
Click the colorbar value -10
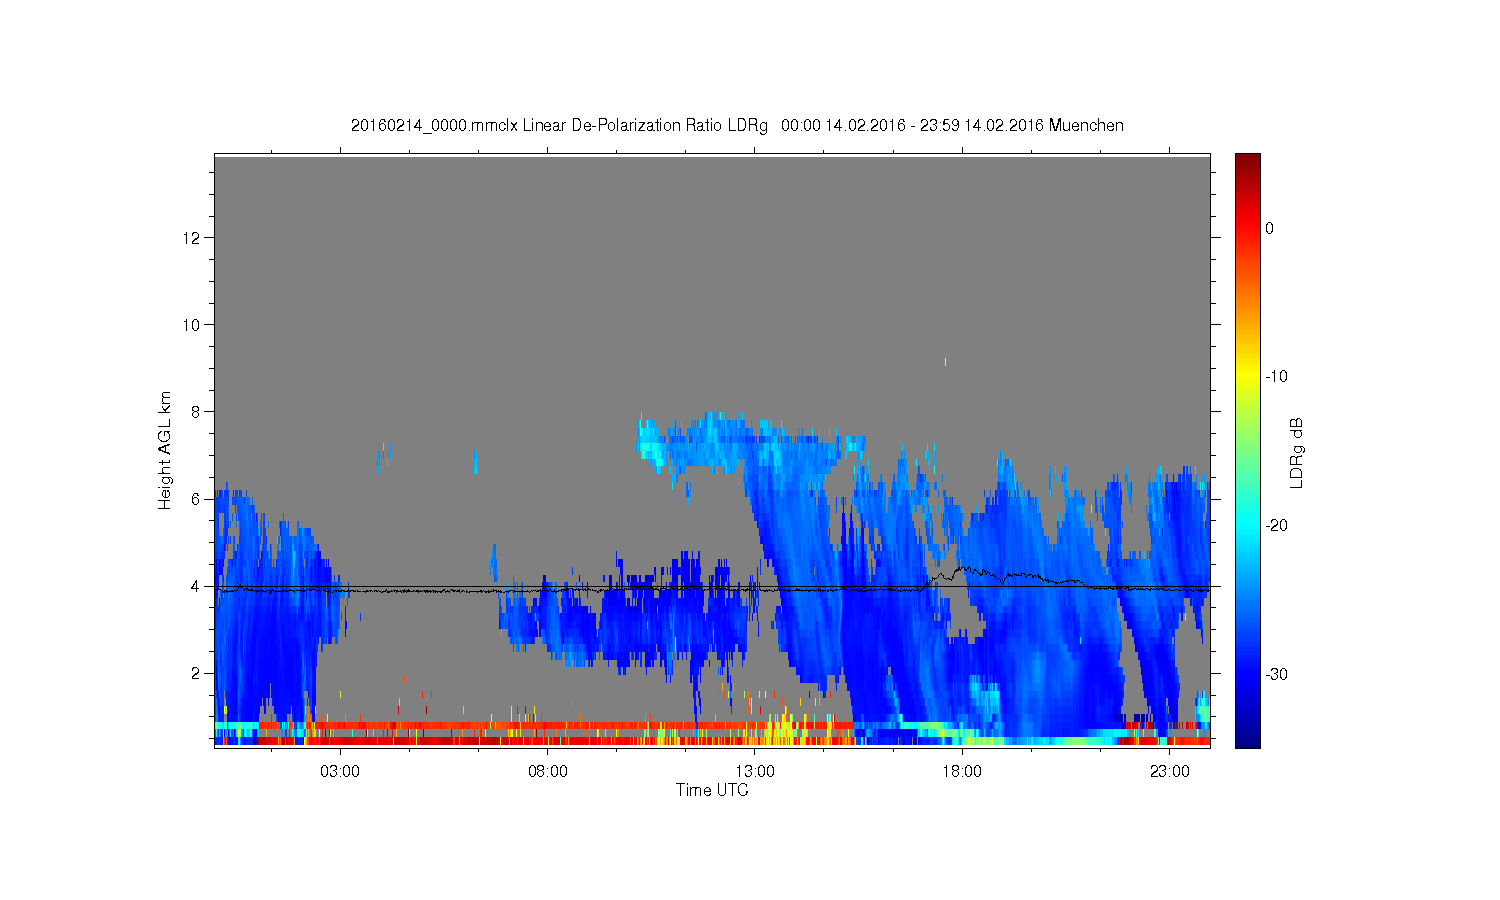pyautogui.click(x=1276, y=377)
